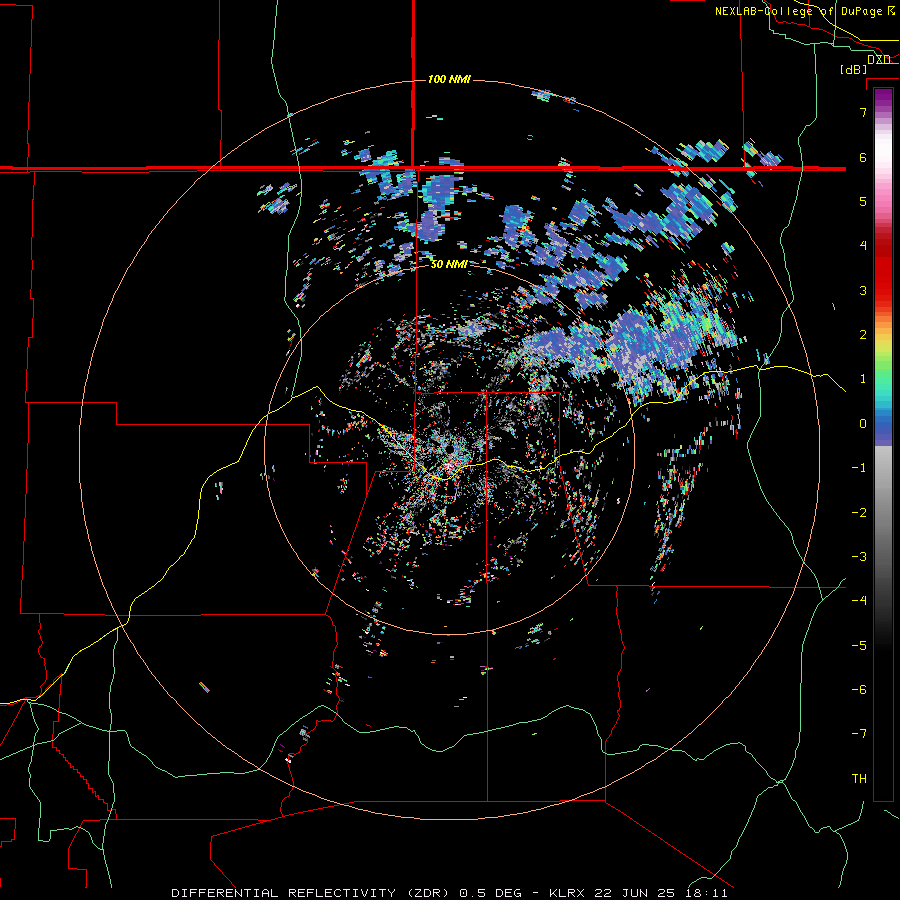Click the -6 dB tick label on the color scale
Image resolution: width=900 pixels, height=900 pixels.
[859, 690]
